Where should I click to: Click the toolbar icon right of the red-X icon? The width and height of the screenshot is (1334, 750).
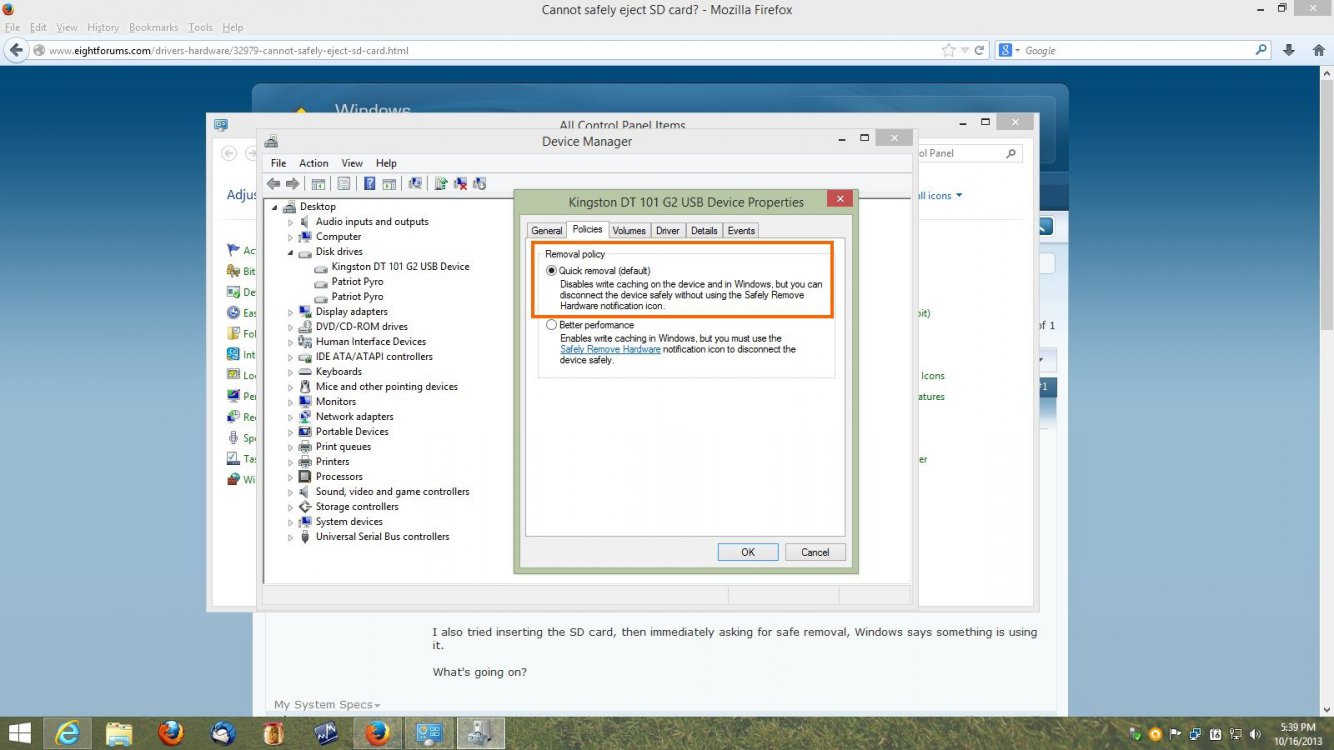(x=480, y=184)
